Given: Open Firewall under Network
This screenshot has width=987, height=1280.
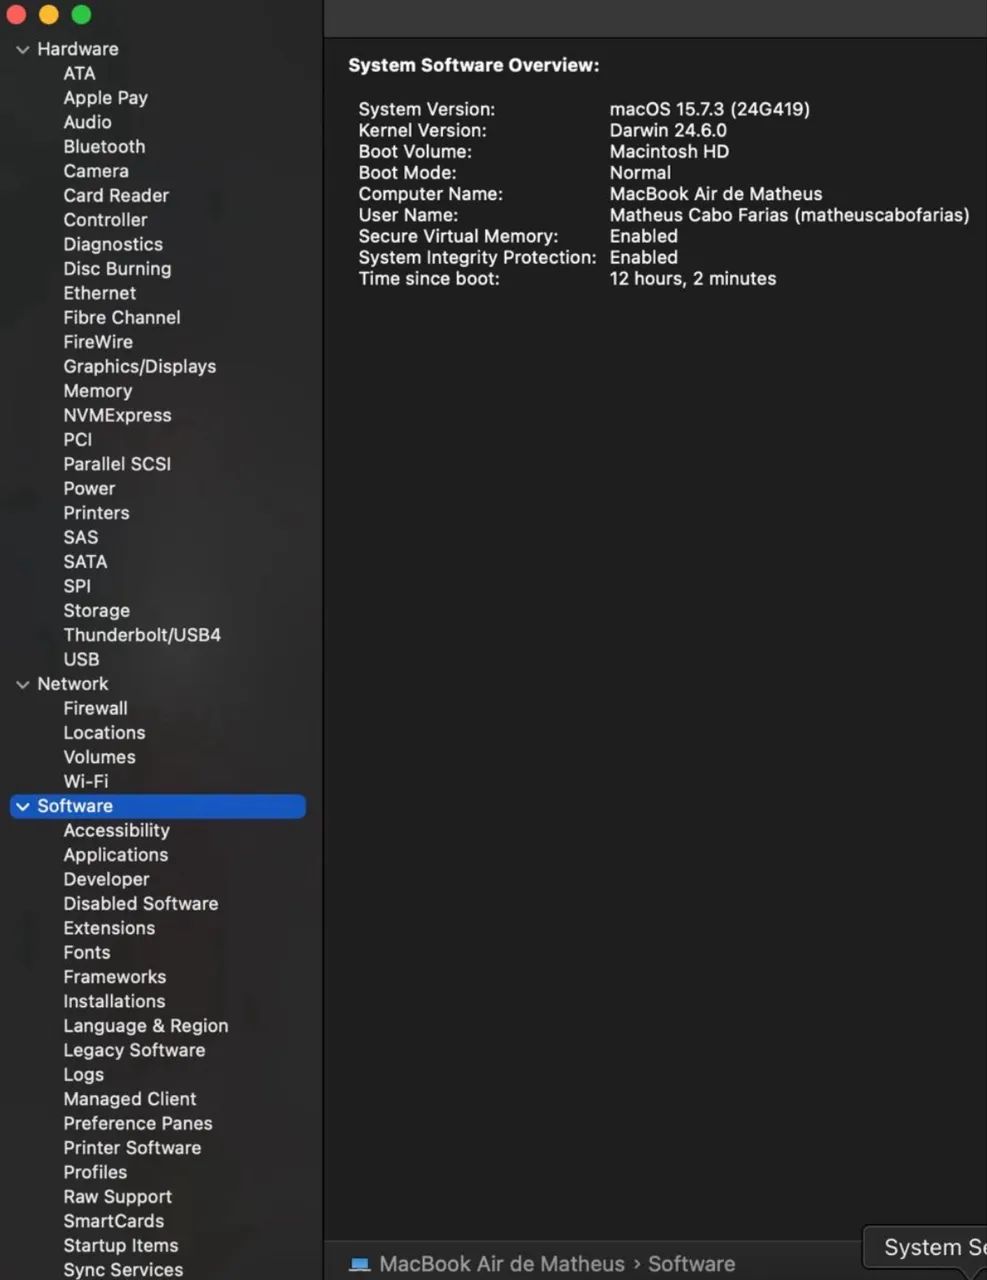Looking at the screenshot, I should click(x=95, y=709).
